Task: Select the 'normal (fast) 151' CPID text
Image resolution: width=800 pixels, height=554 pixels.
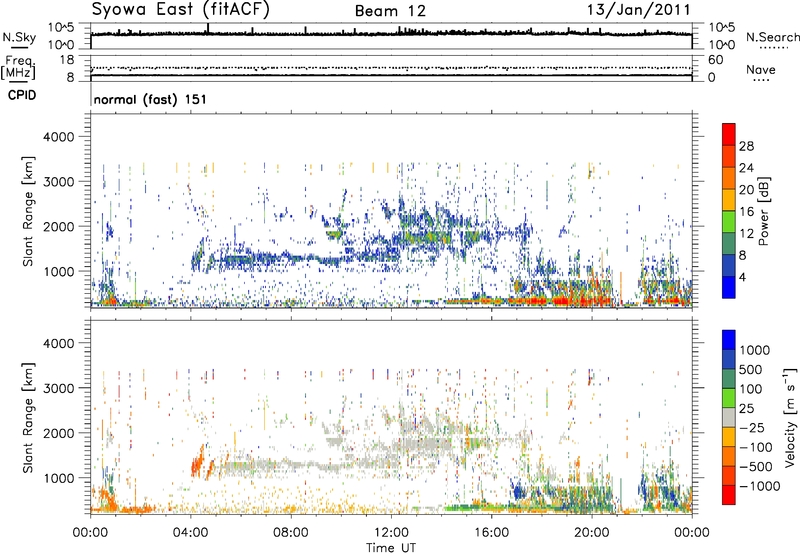Action: (150, 99)
